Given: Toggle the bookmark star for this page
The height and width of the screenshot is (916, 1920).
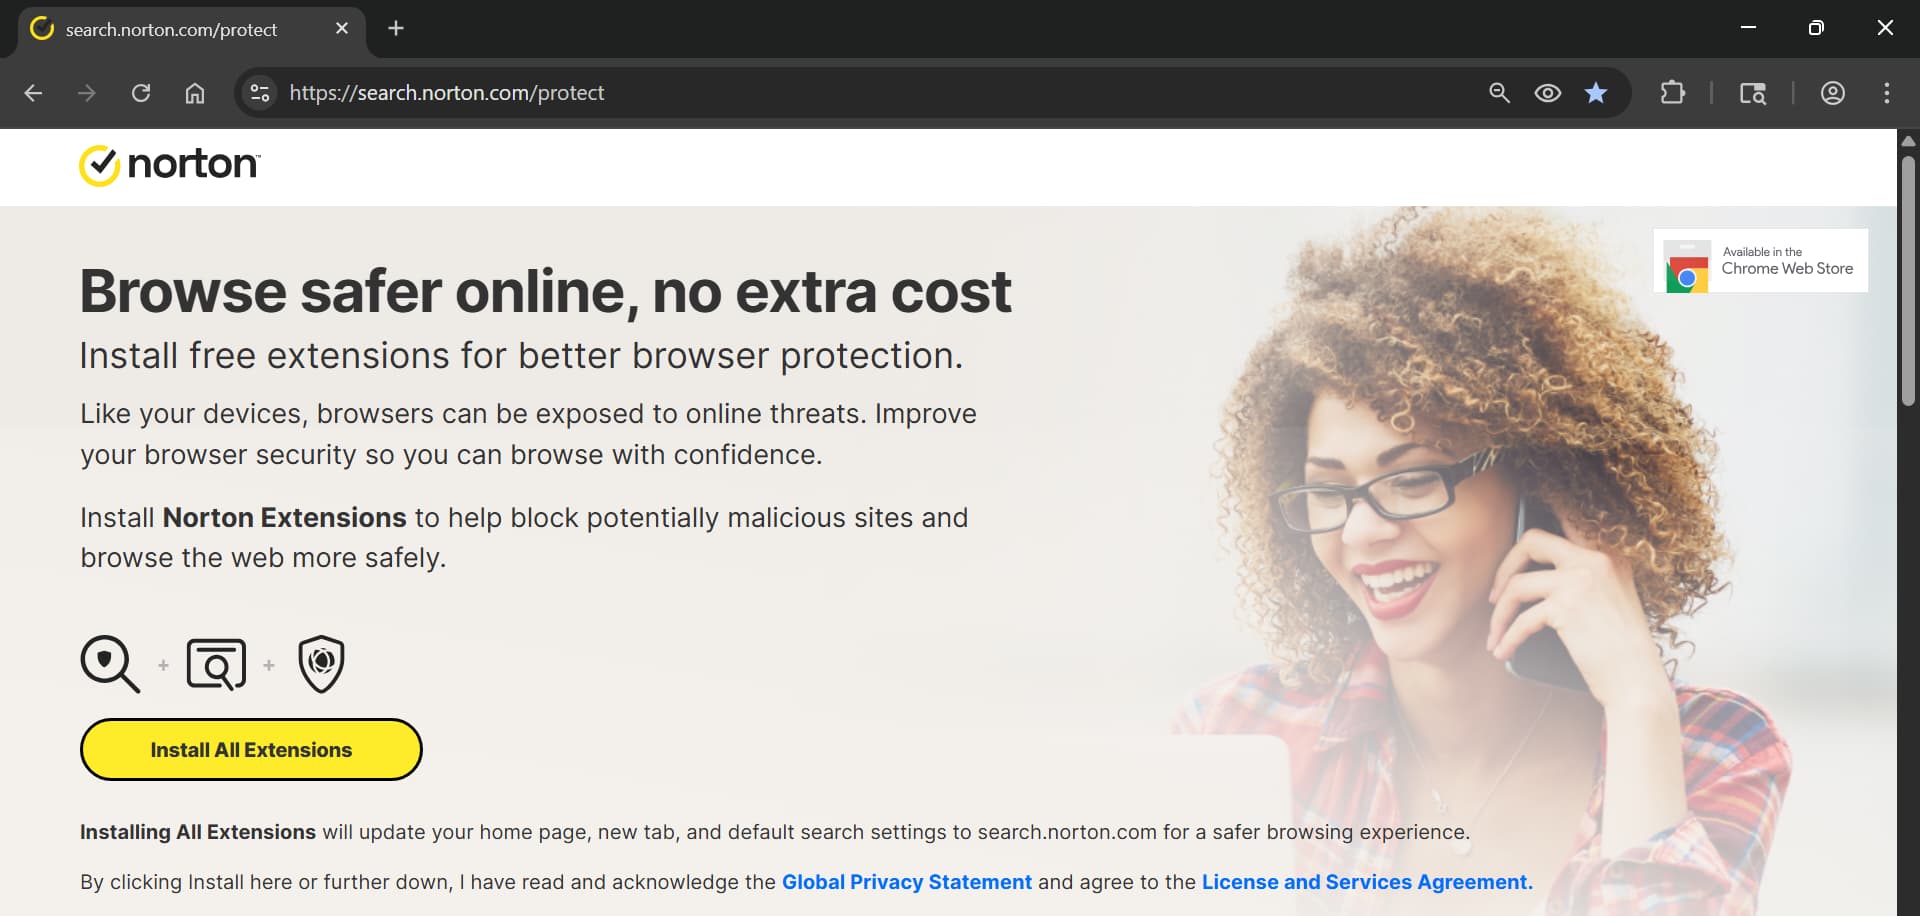Looking at the screenshot, I should (1596, 93).
